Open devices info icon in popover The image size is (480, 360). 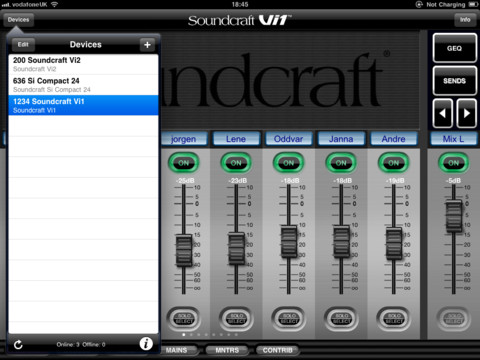[x=146, y=344]
